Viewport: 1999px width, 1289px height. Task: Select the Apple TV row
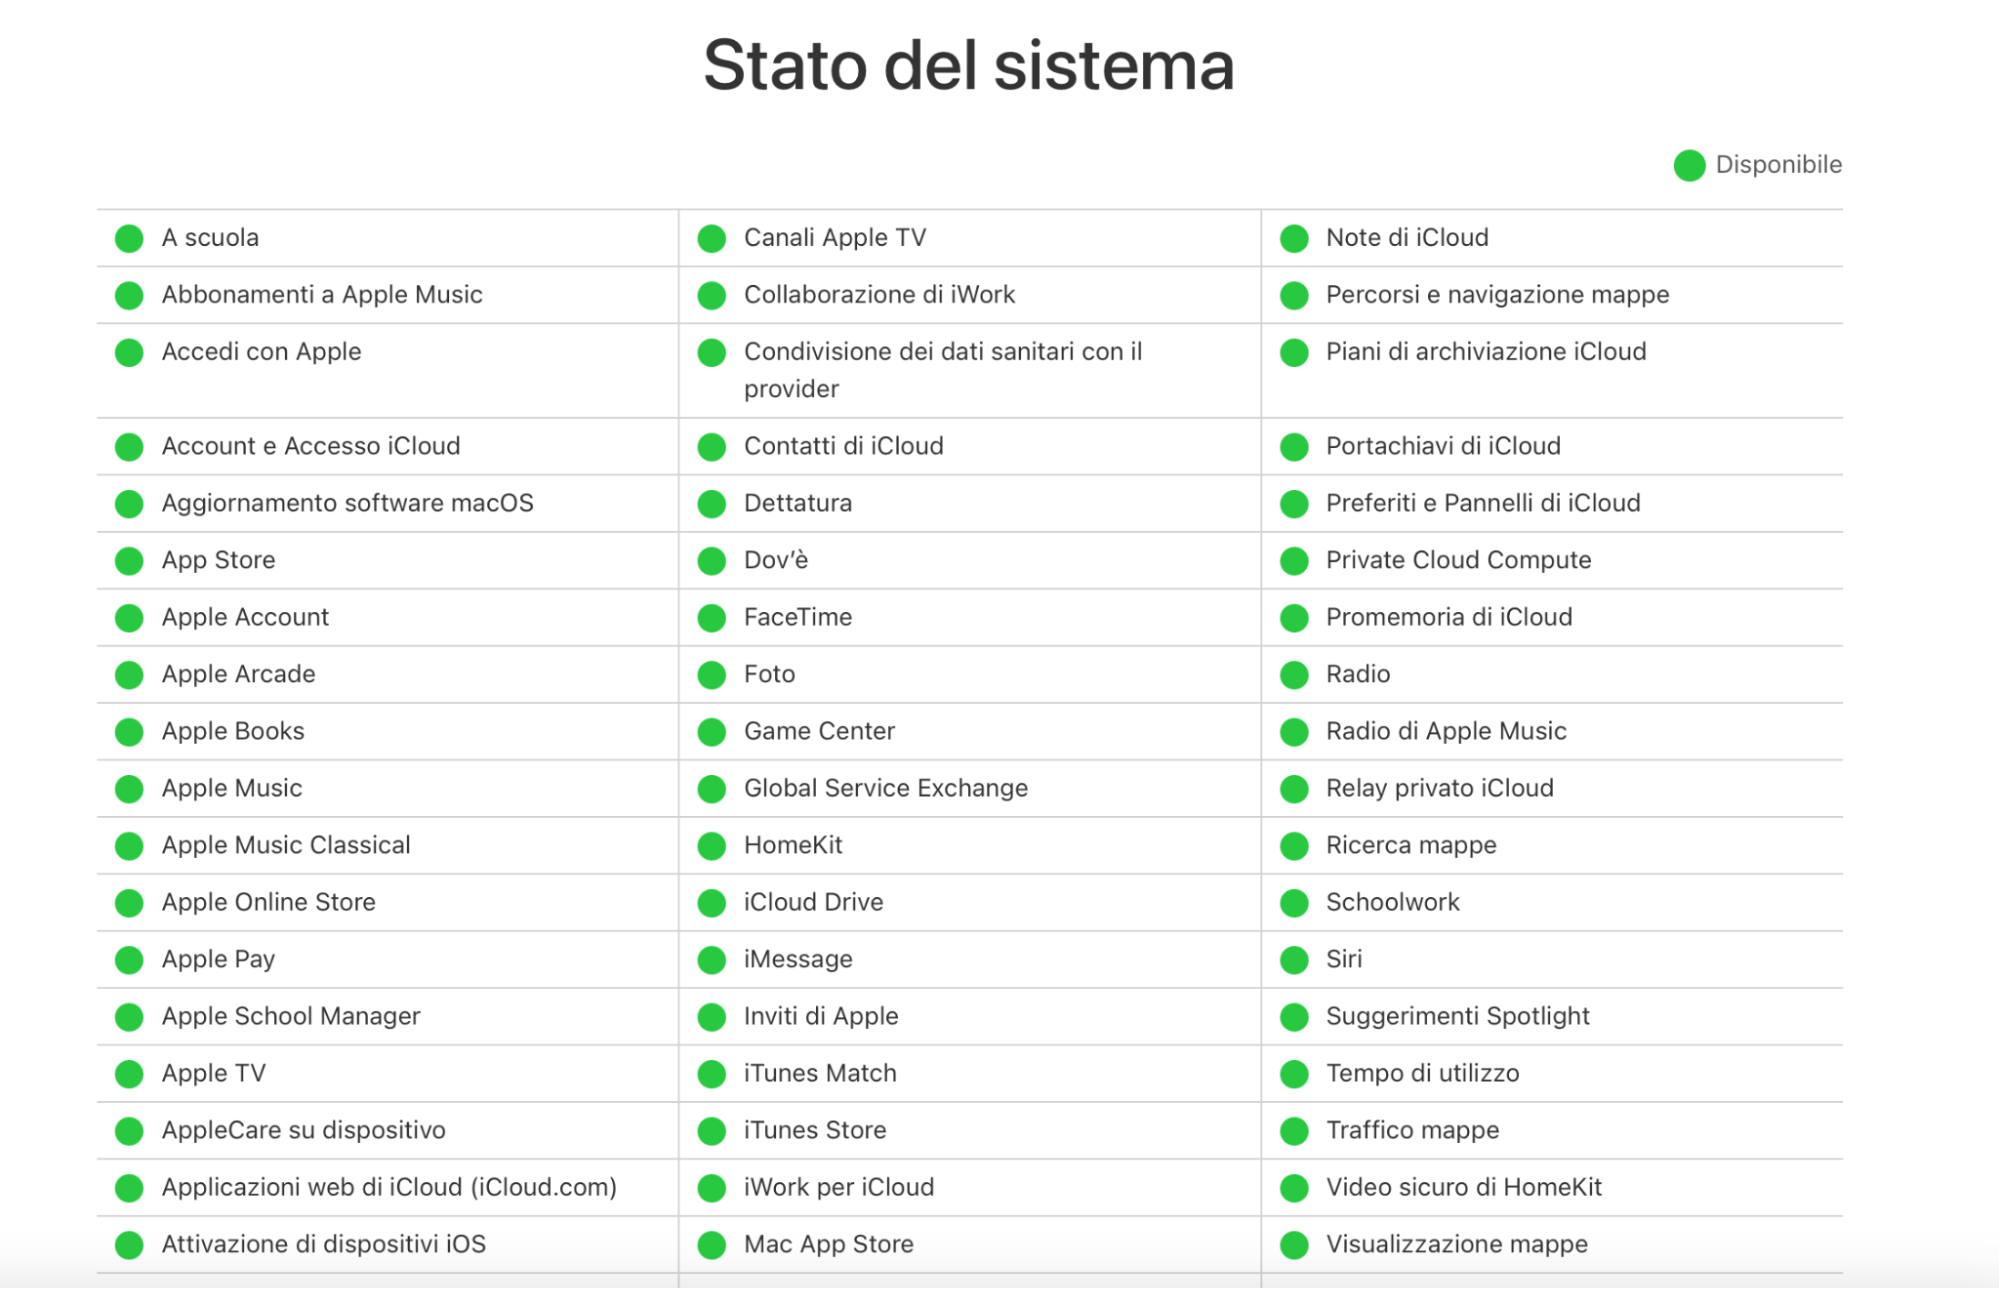213,1073
